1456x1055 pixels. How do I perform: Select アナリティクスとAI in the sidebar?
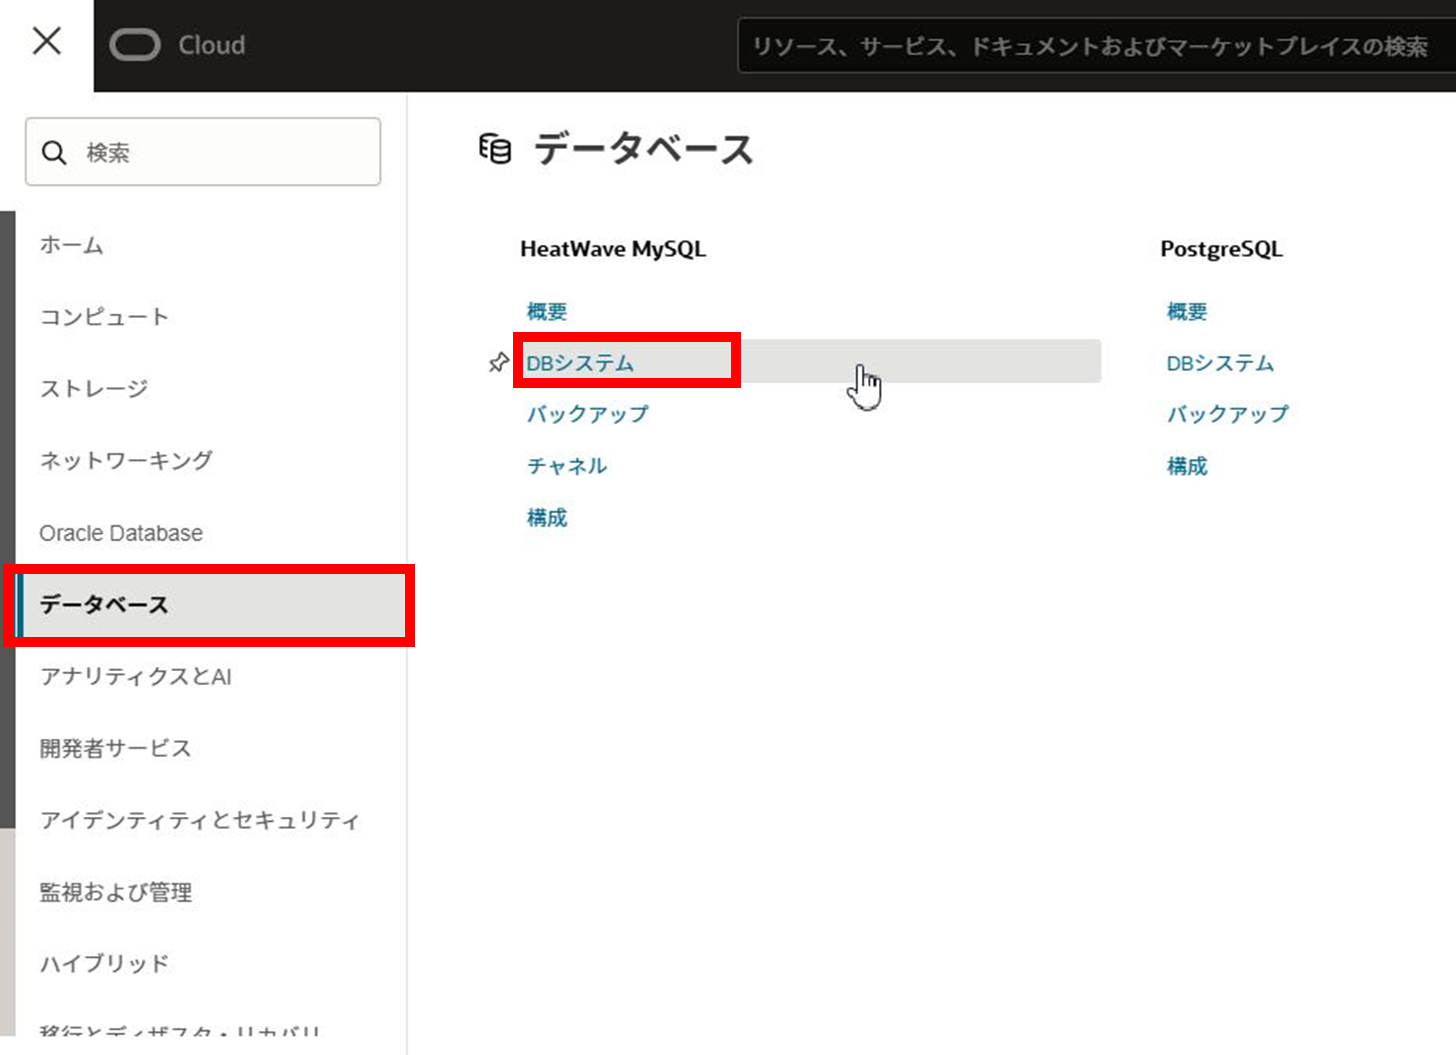click(x=135, y=676)
